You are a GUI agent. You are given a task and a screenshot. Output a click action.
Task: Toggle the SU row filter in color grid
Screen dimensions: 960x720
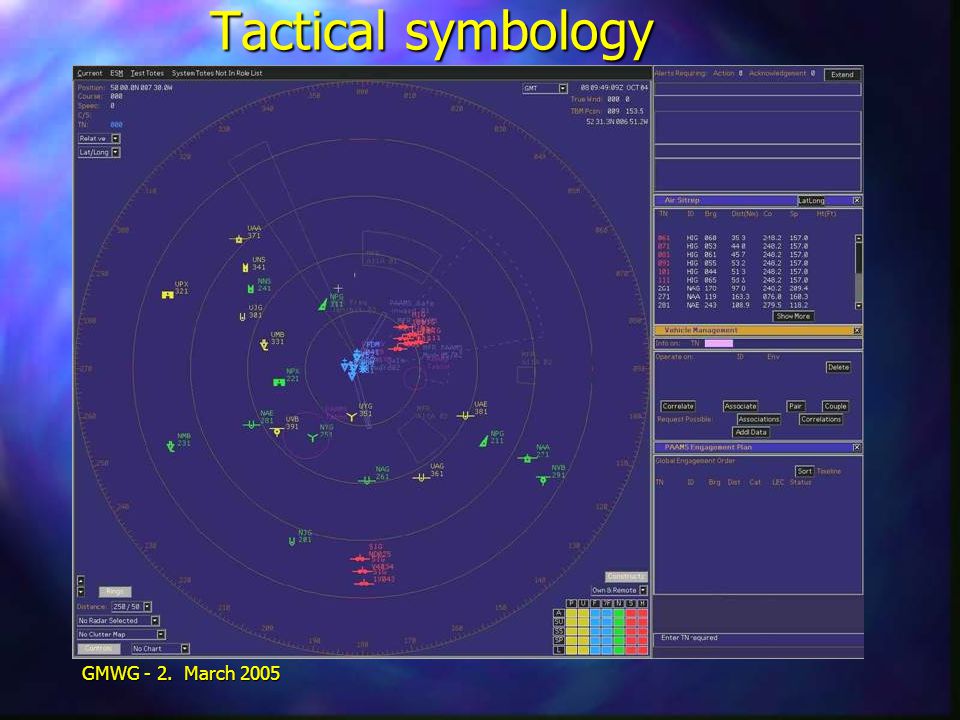558,621
